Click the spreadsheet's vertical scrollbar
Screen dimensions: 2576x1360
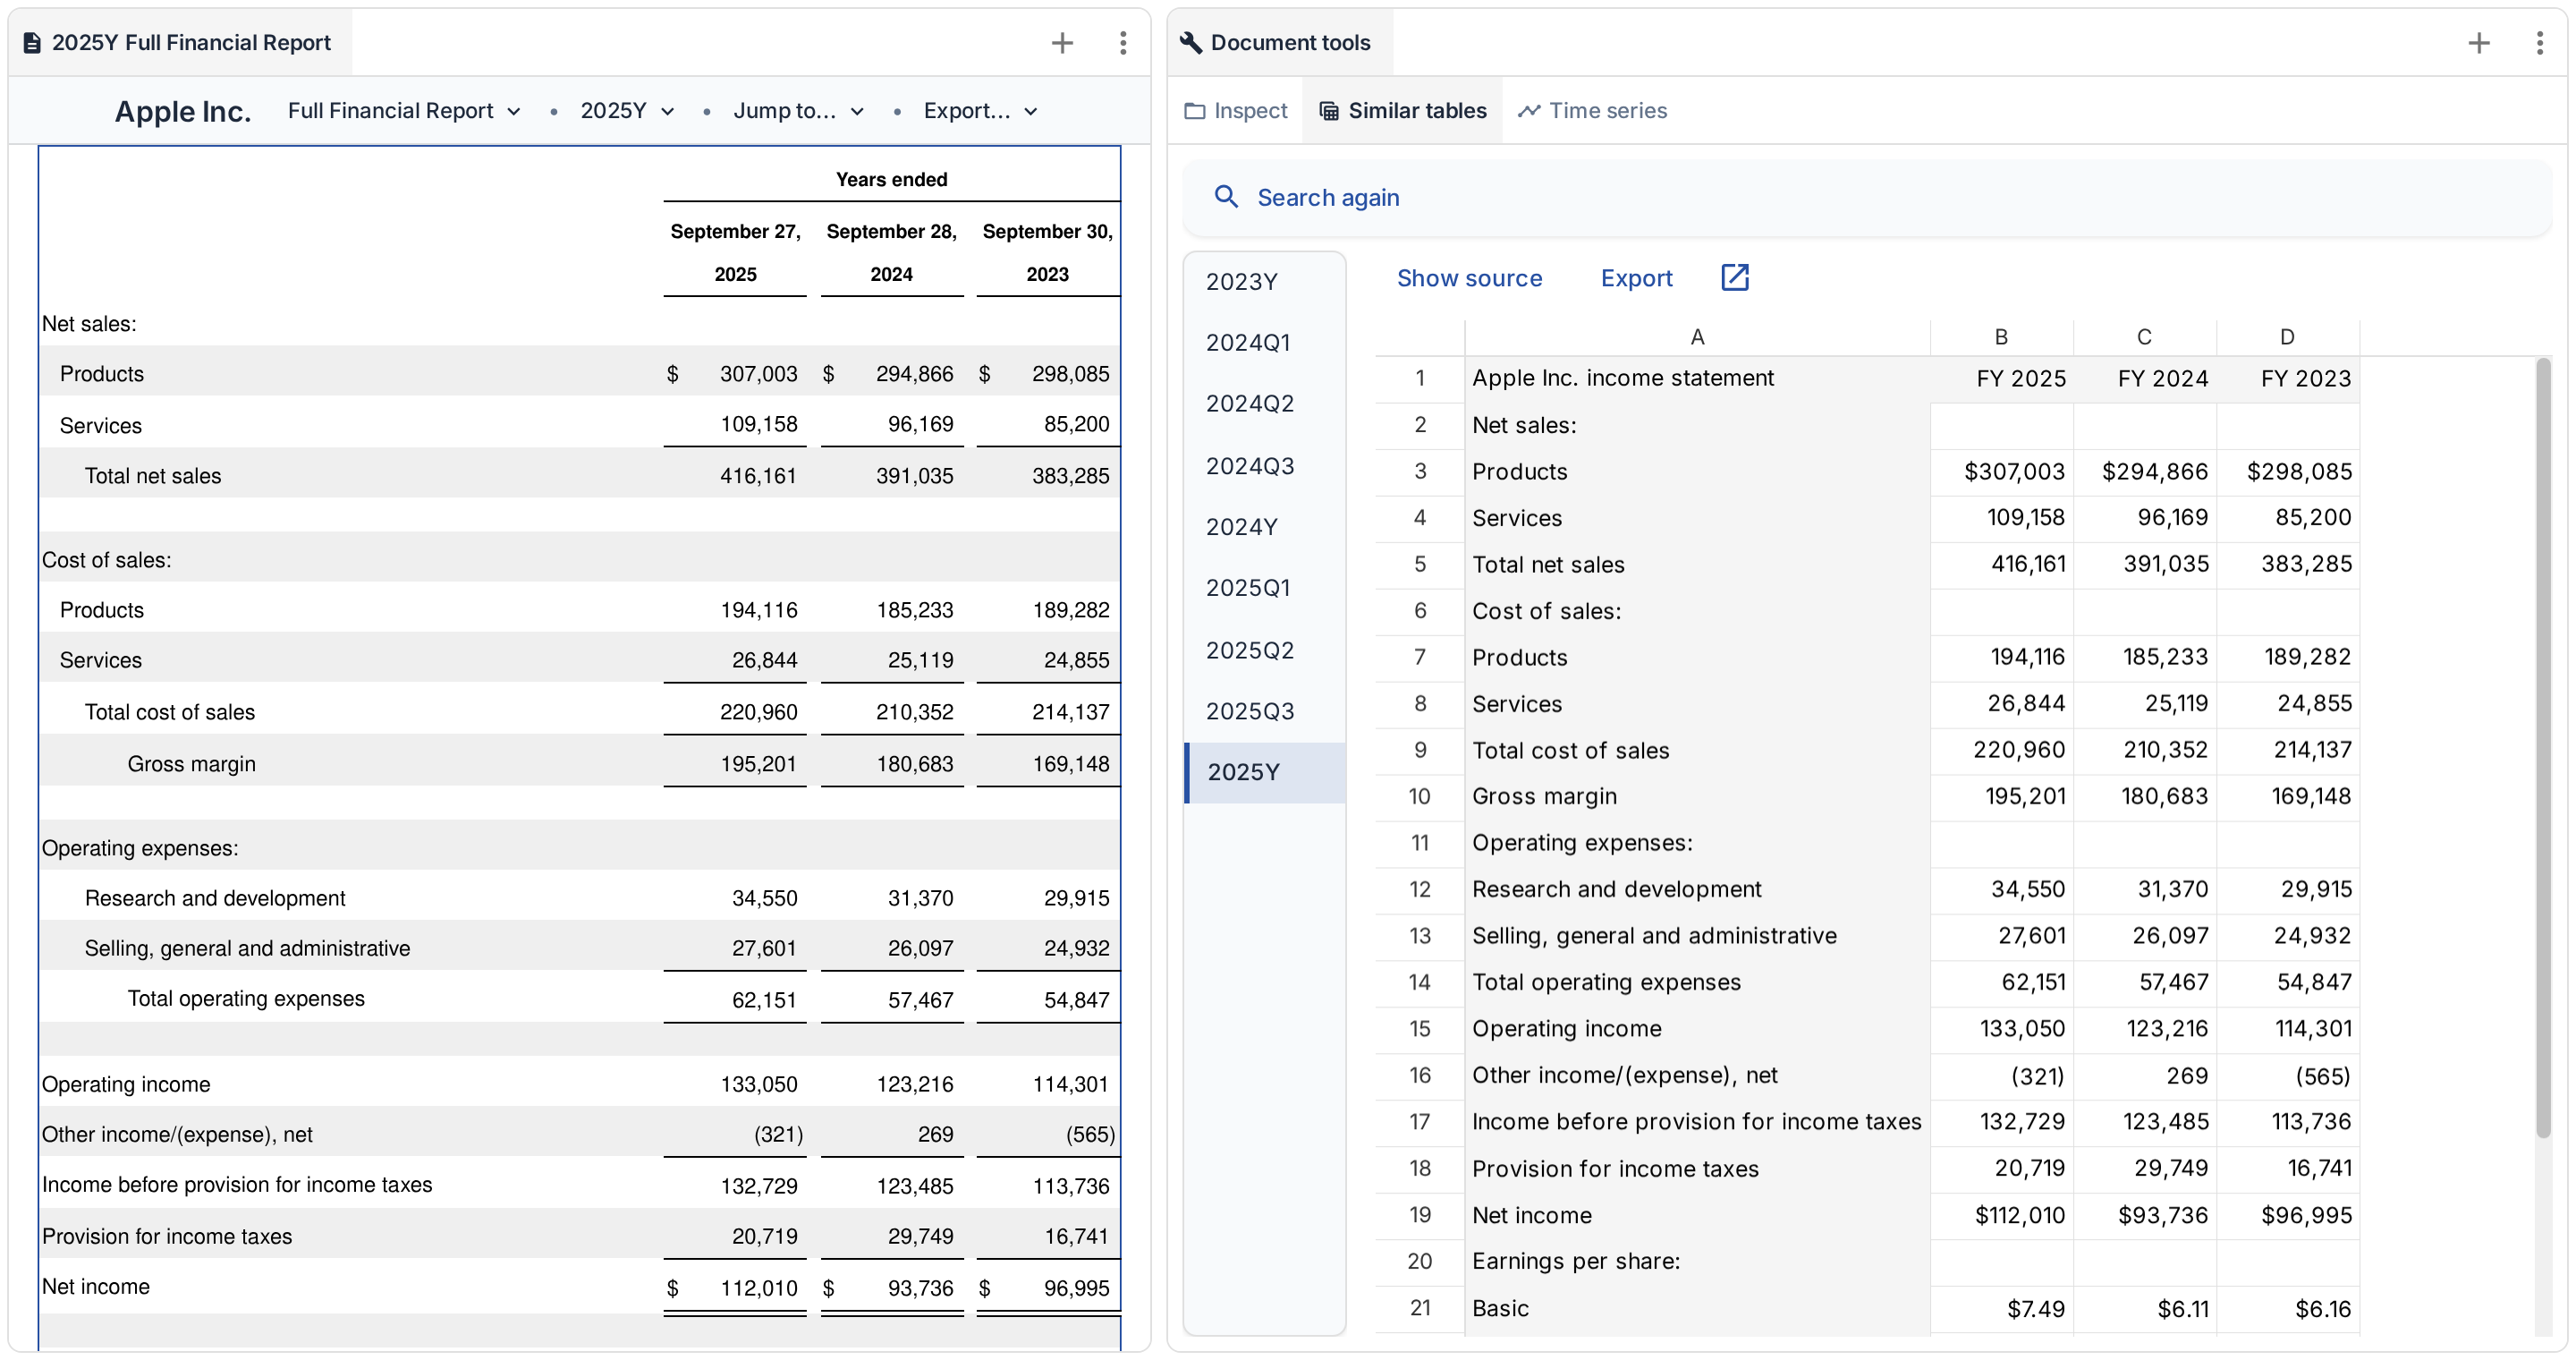click(2543, 748)
